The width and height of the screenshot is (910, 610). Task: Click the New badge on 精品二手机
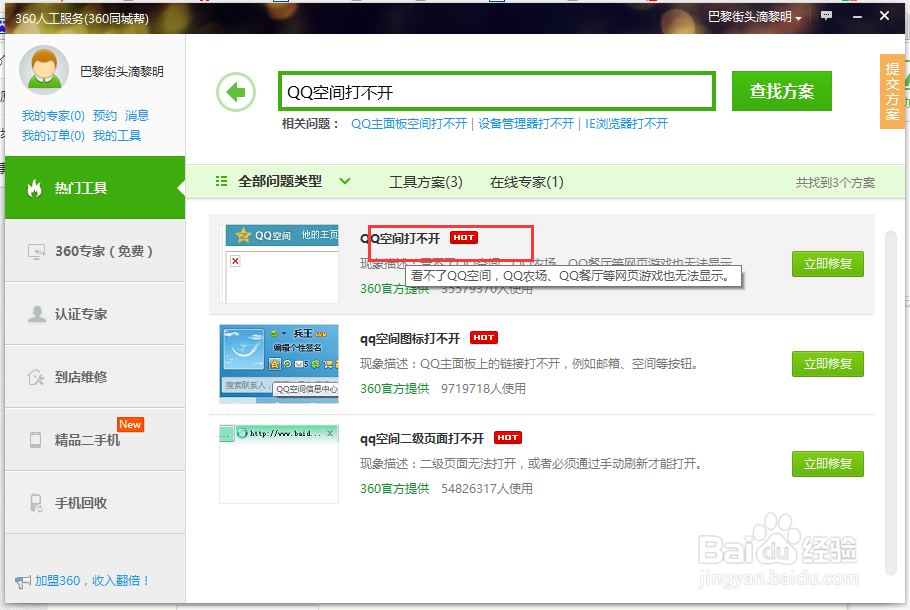pyautogui.click(x=130, y=424)
